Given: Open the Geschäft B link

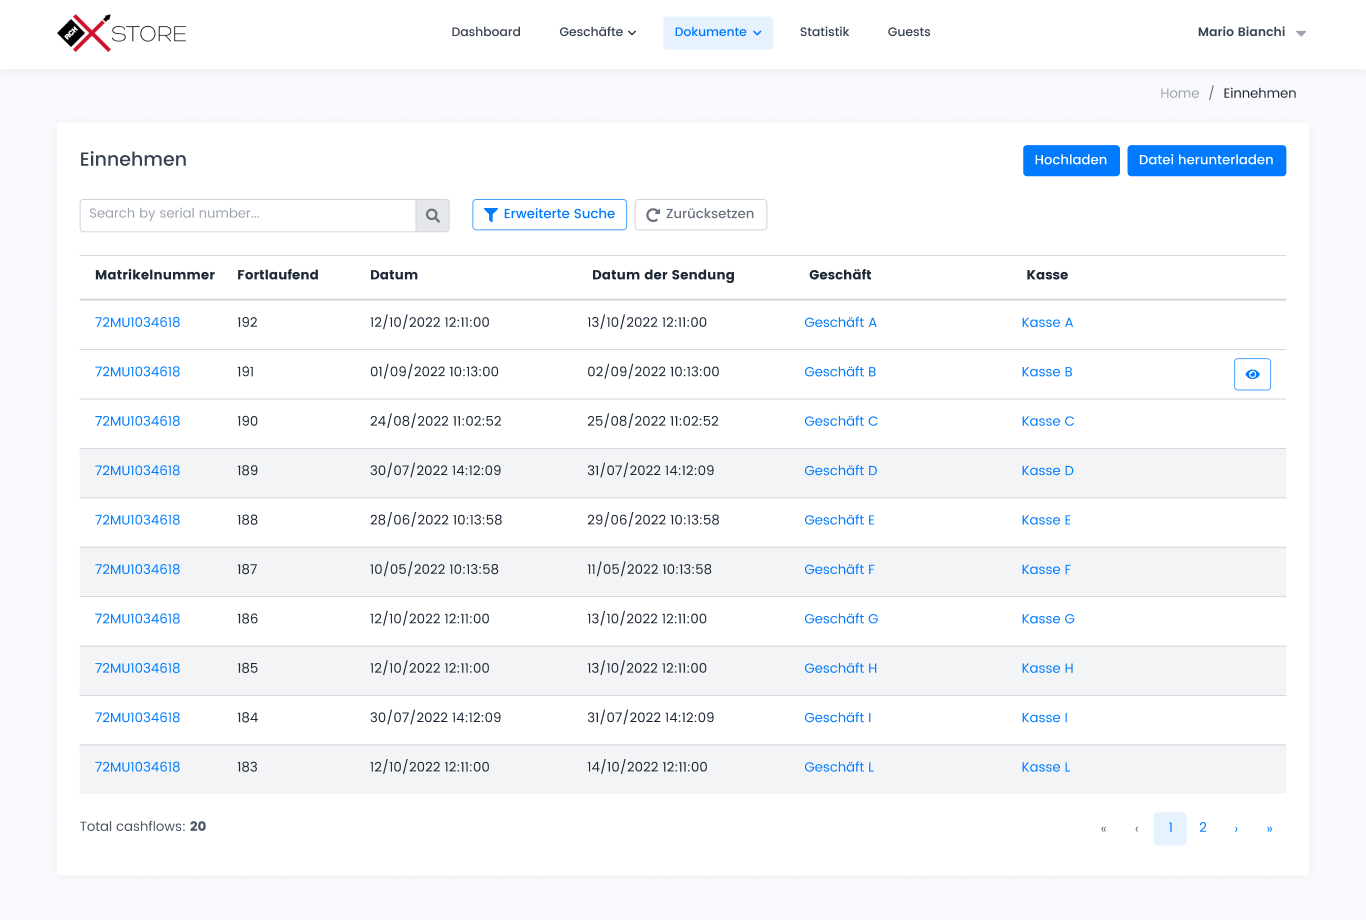Looking at the screenshot, I should click(x=840, y=372).
